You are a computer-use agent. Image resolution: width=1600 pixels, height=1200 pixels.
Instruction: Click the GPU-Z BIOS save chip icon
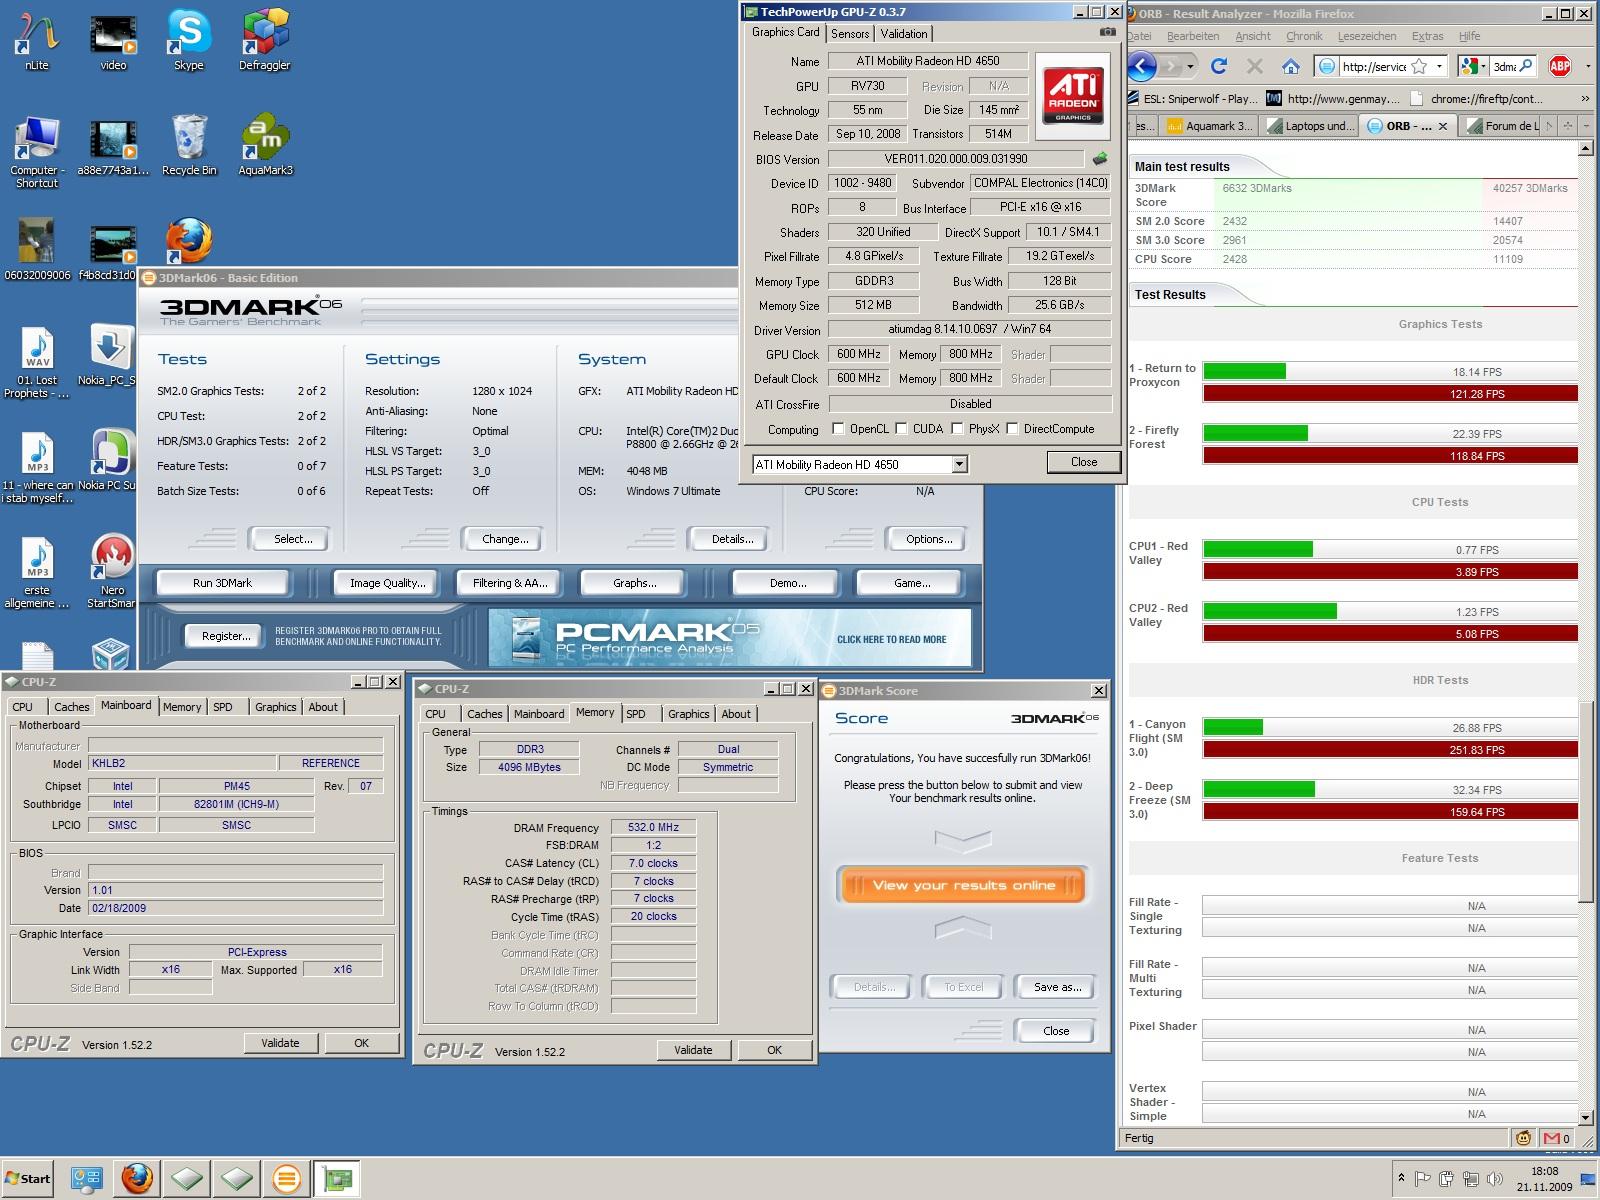click(x=1100, y=159)
